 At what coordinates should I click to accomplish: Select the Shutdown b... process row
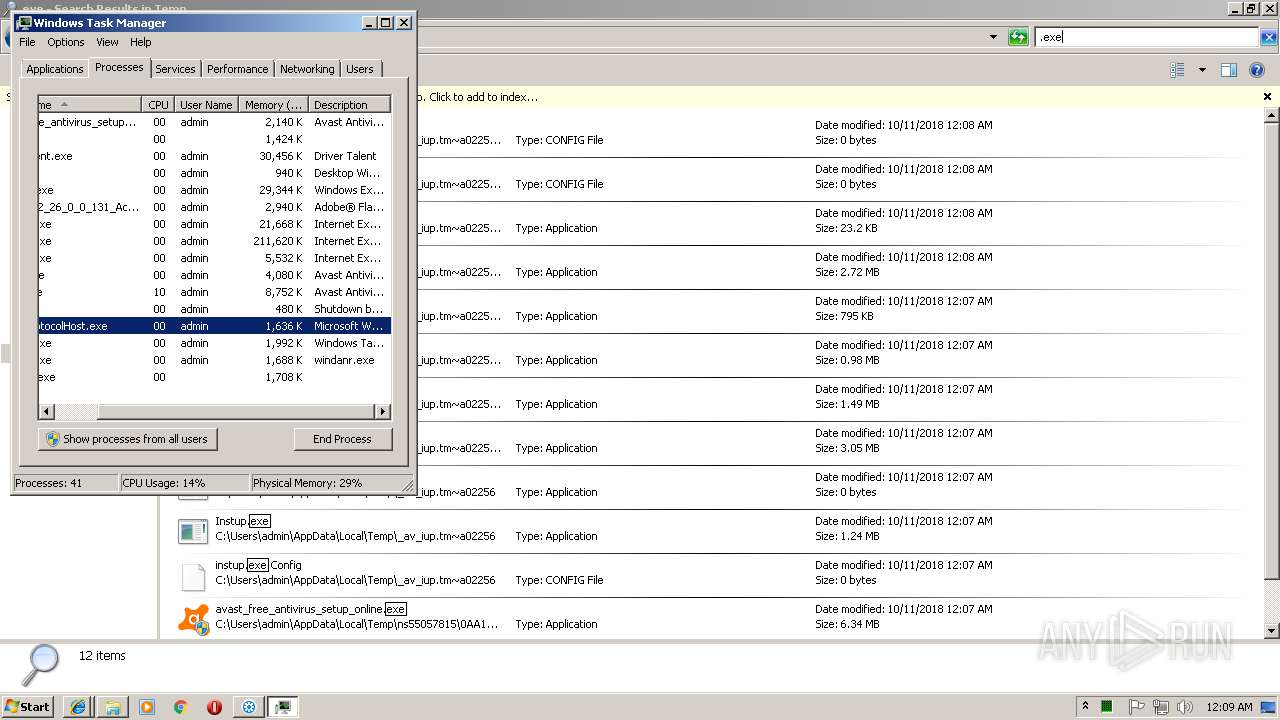(x=214, y=309)
